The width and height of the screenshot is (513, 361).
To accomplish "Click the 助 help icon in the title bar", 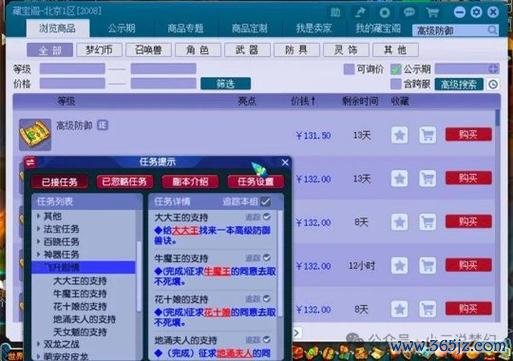I will [335, 13].
